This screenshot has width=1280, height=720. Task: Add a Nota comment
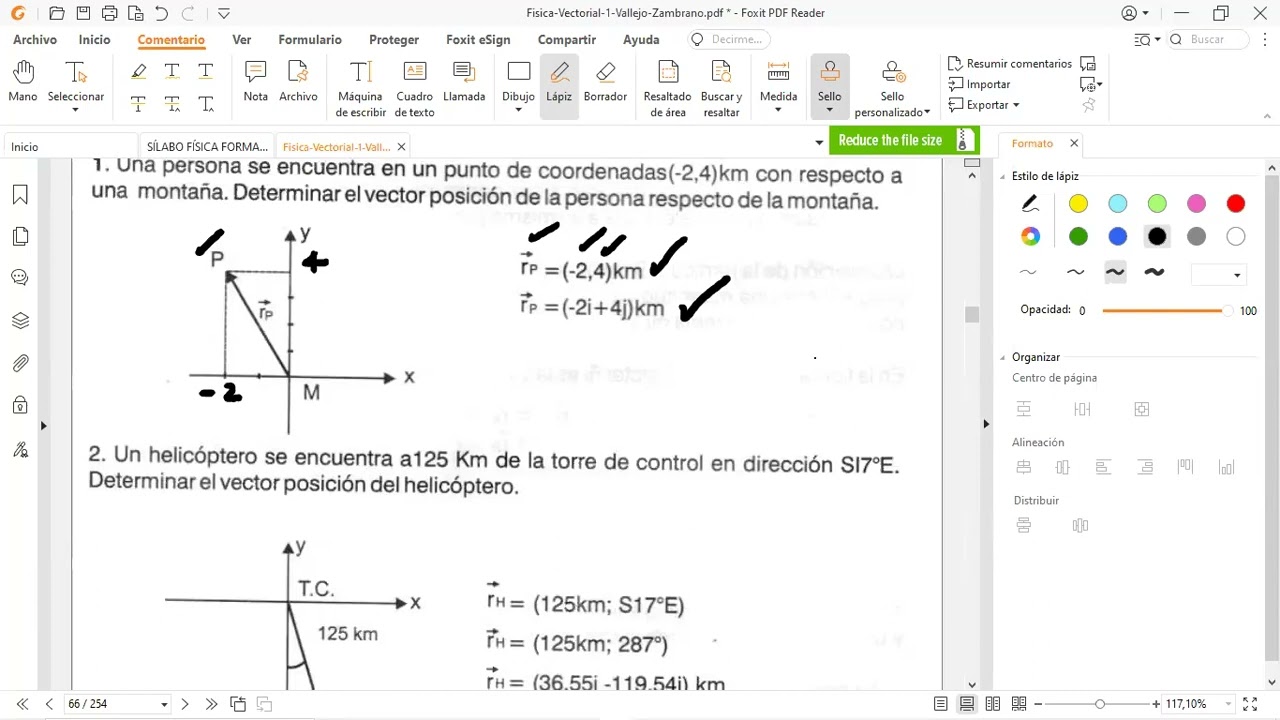[255, 82]
